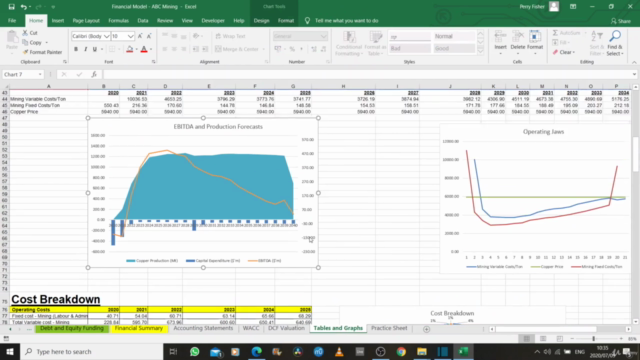This screenshot has width=640, height=360.
Task: Click the EBITDA and Production Forecasts title
Action: coord(218,127)
